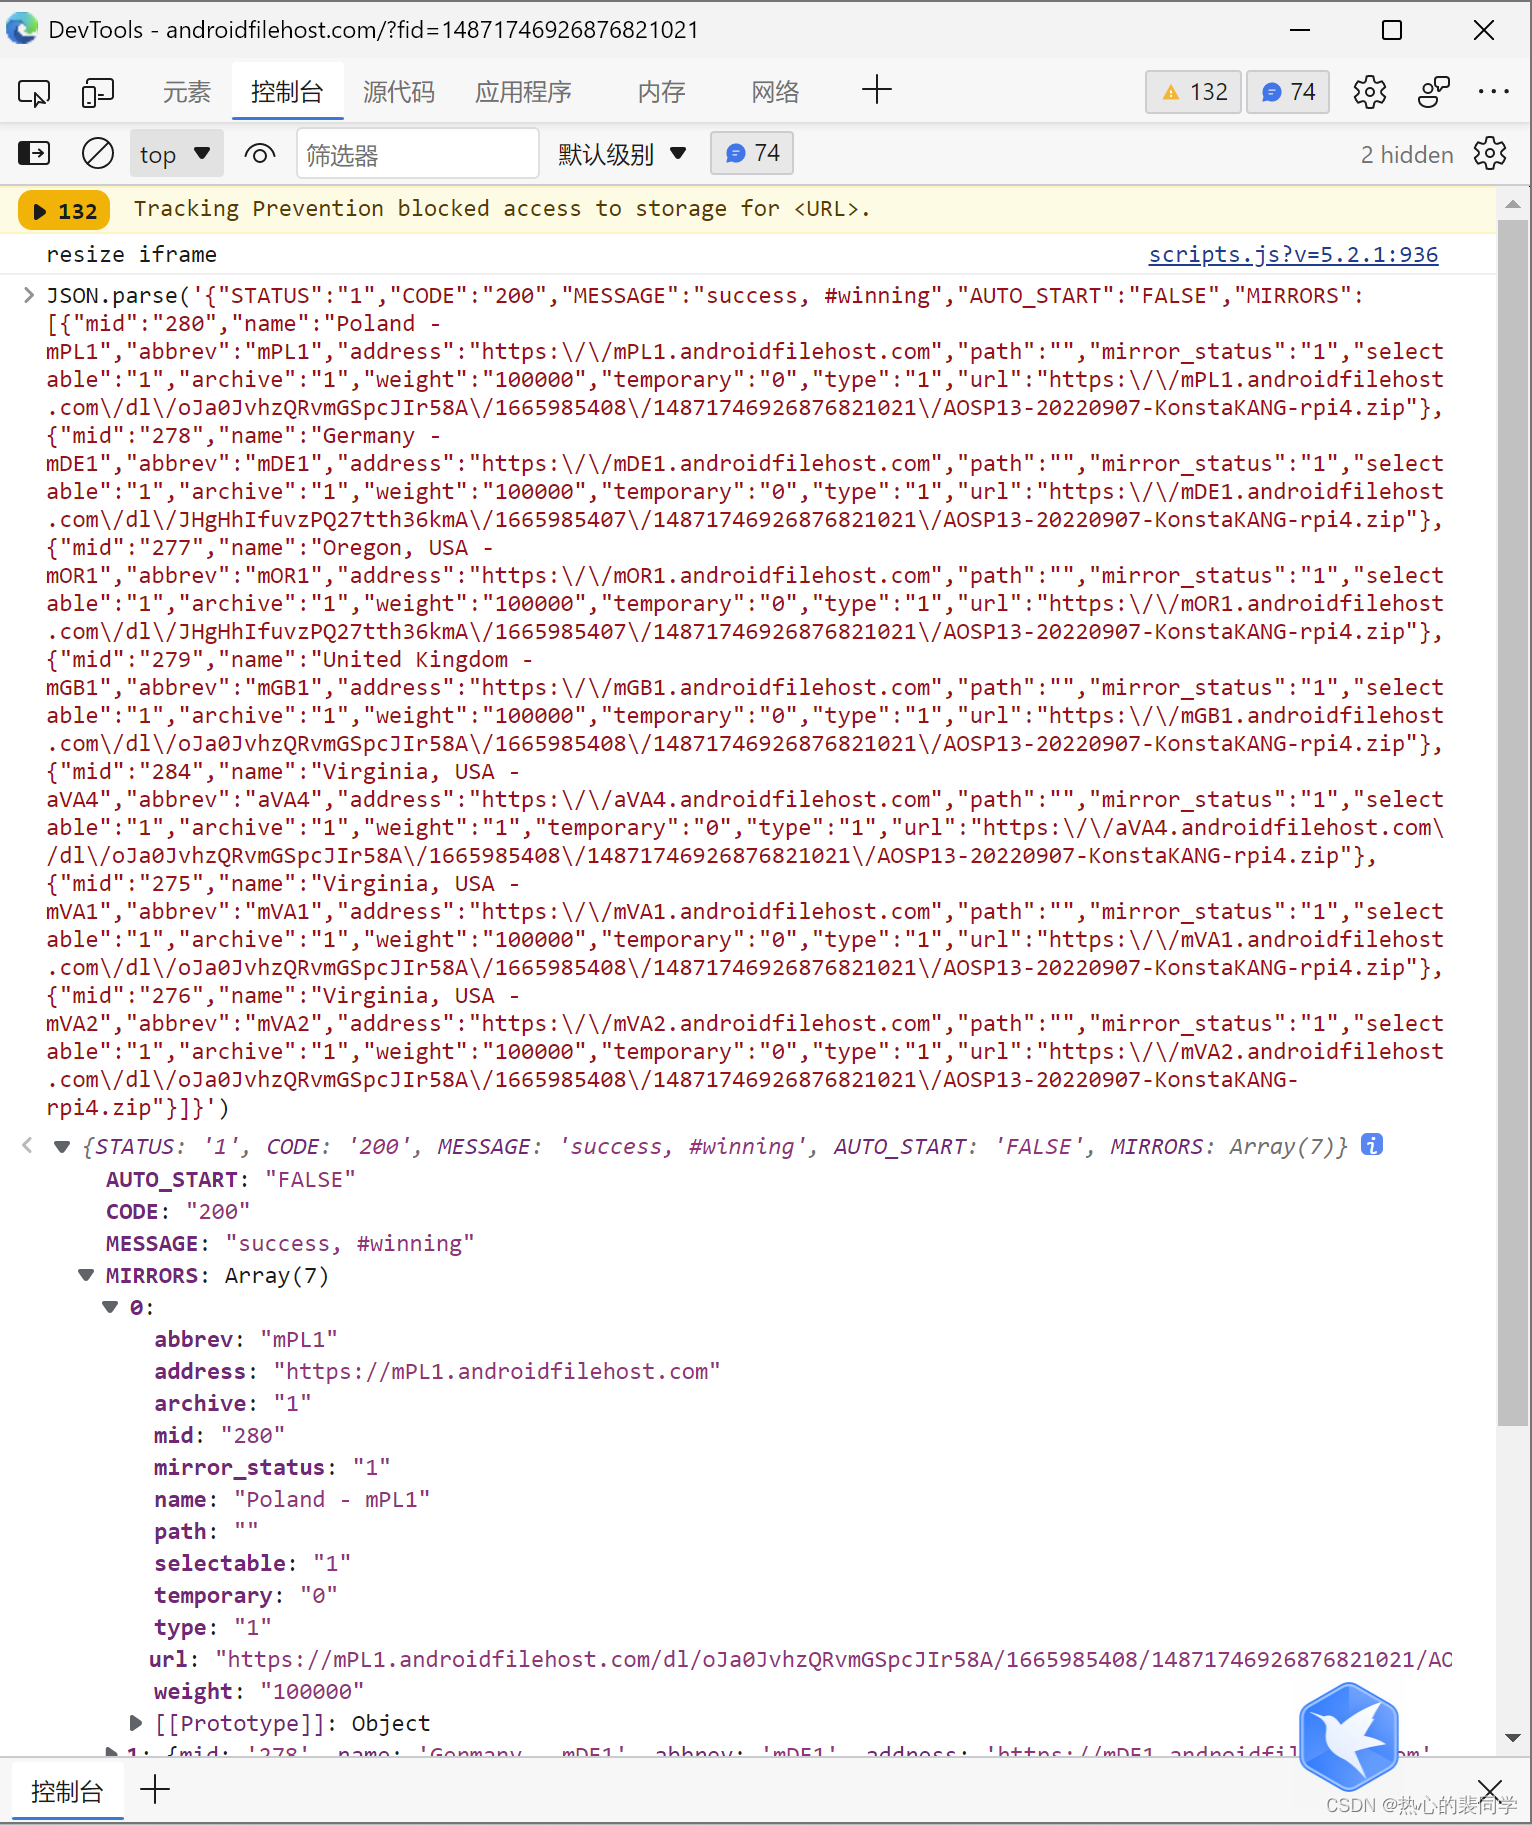Screen dimensions: 1532x1825
Task: Create live expression with eye icon
Action: [x=259, y=154]
